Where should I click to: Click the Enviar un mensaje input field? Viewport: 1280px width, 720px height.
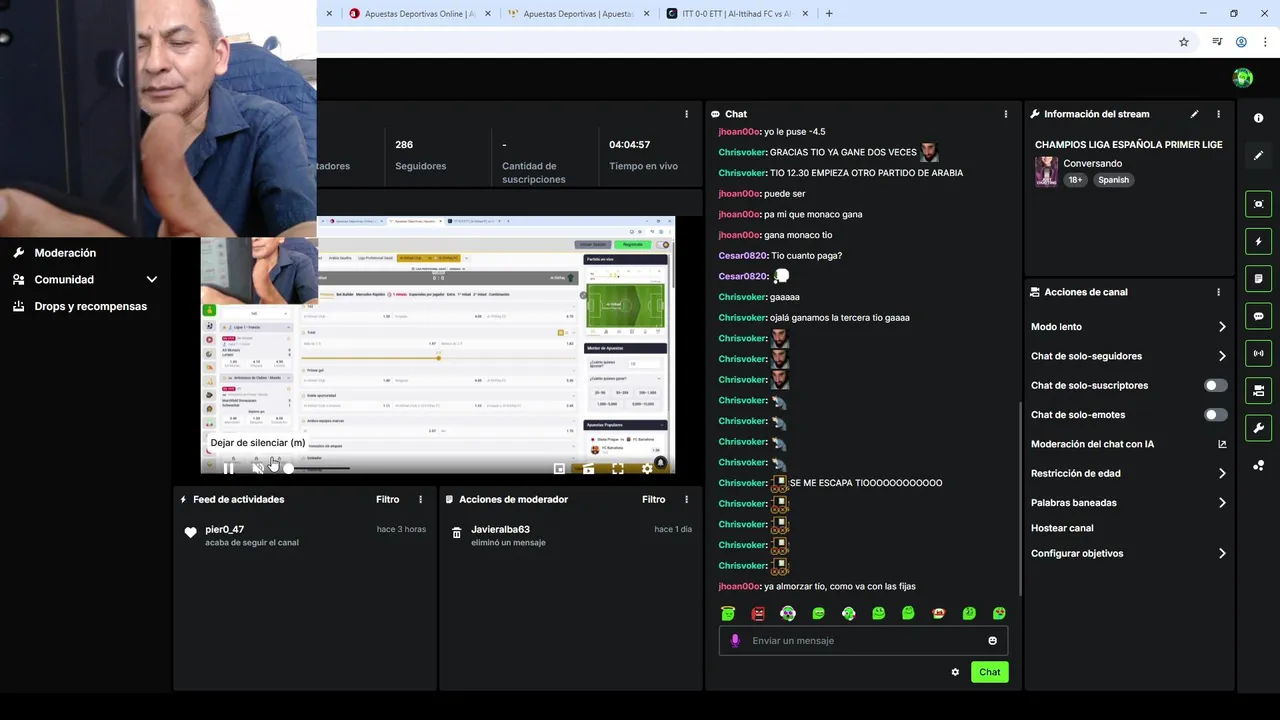pos(863,641)
